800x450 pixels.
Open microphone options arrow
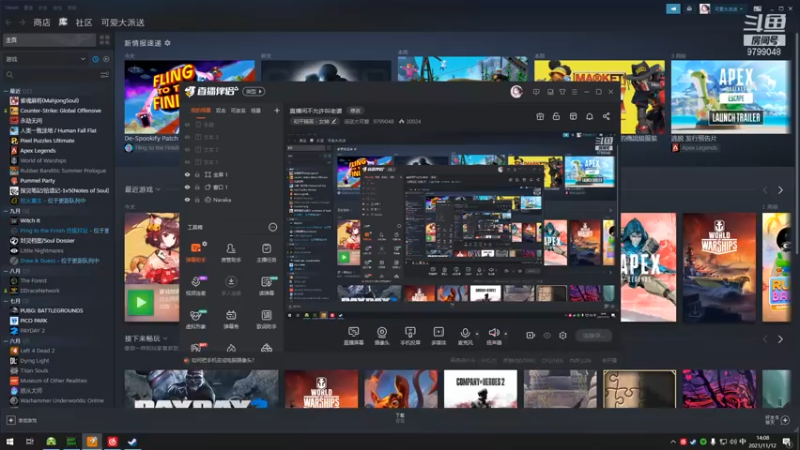477,334
